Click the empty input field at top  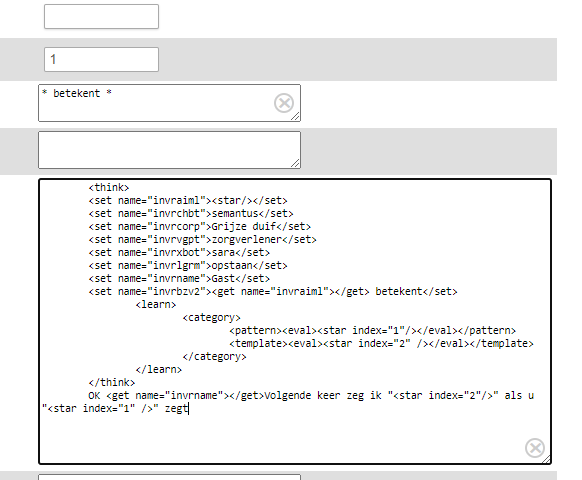[x=101, y=16]
